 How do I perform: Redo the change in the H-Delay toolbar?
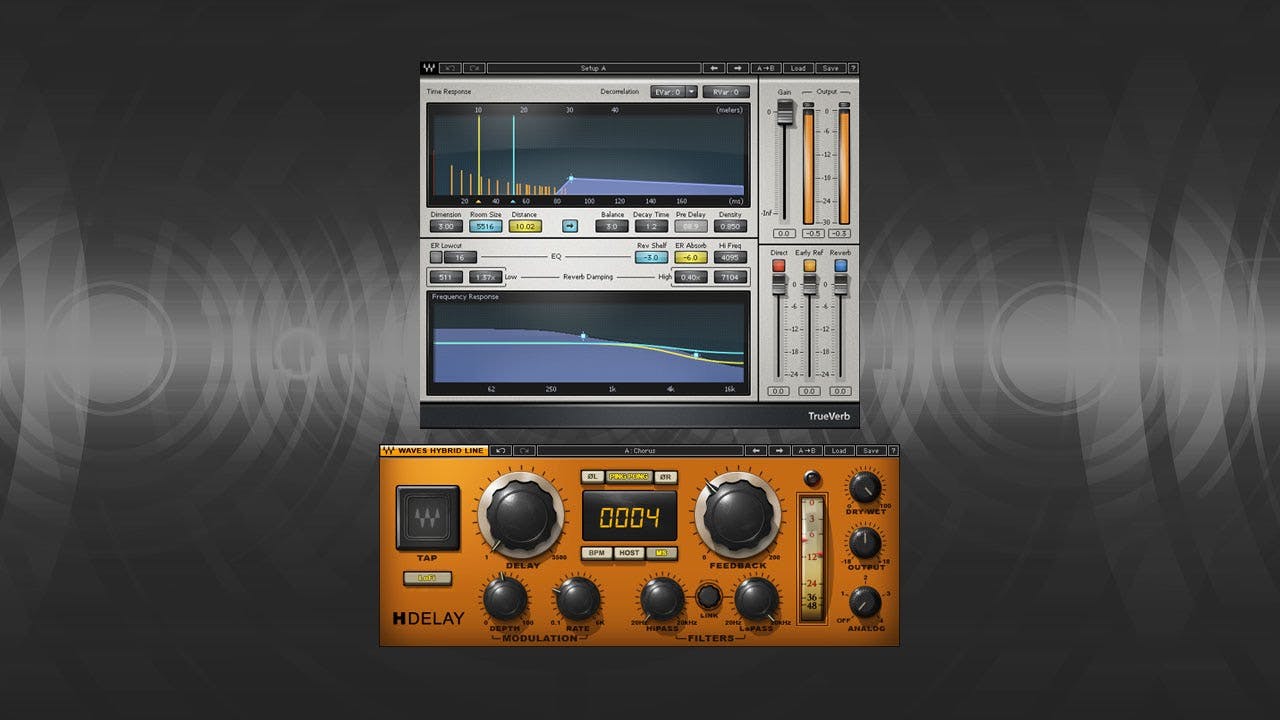pos(524,450)
